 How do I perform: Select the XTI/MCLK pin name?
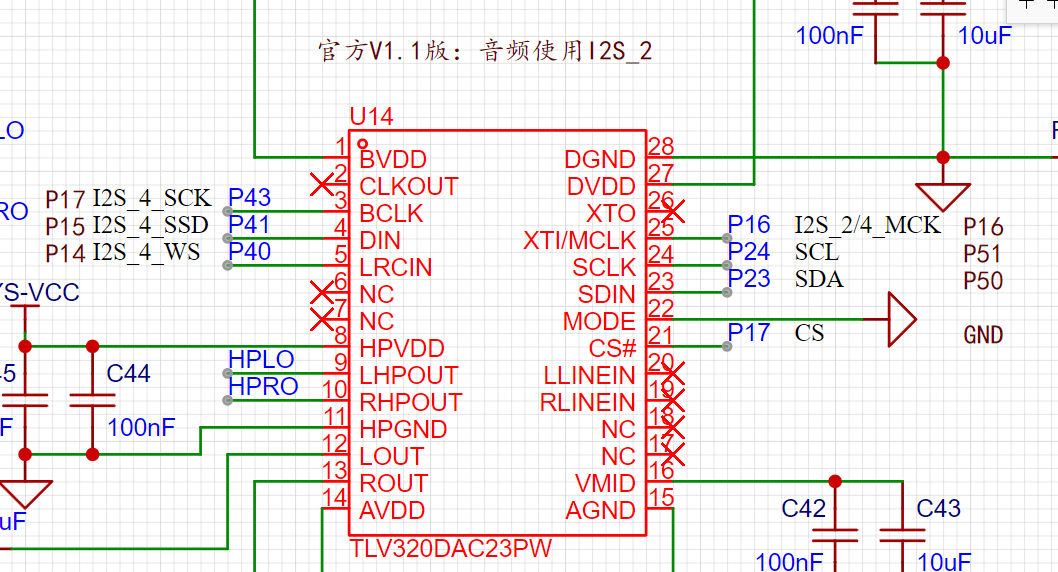click(580, 240)
